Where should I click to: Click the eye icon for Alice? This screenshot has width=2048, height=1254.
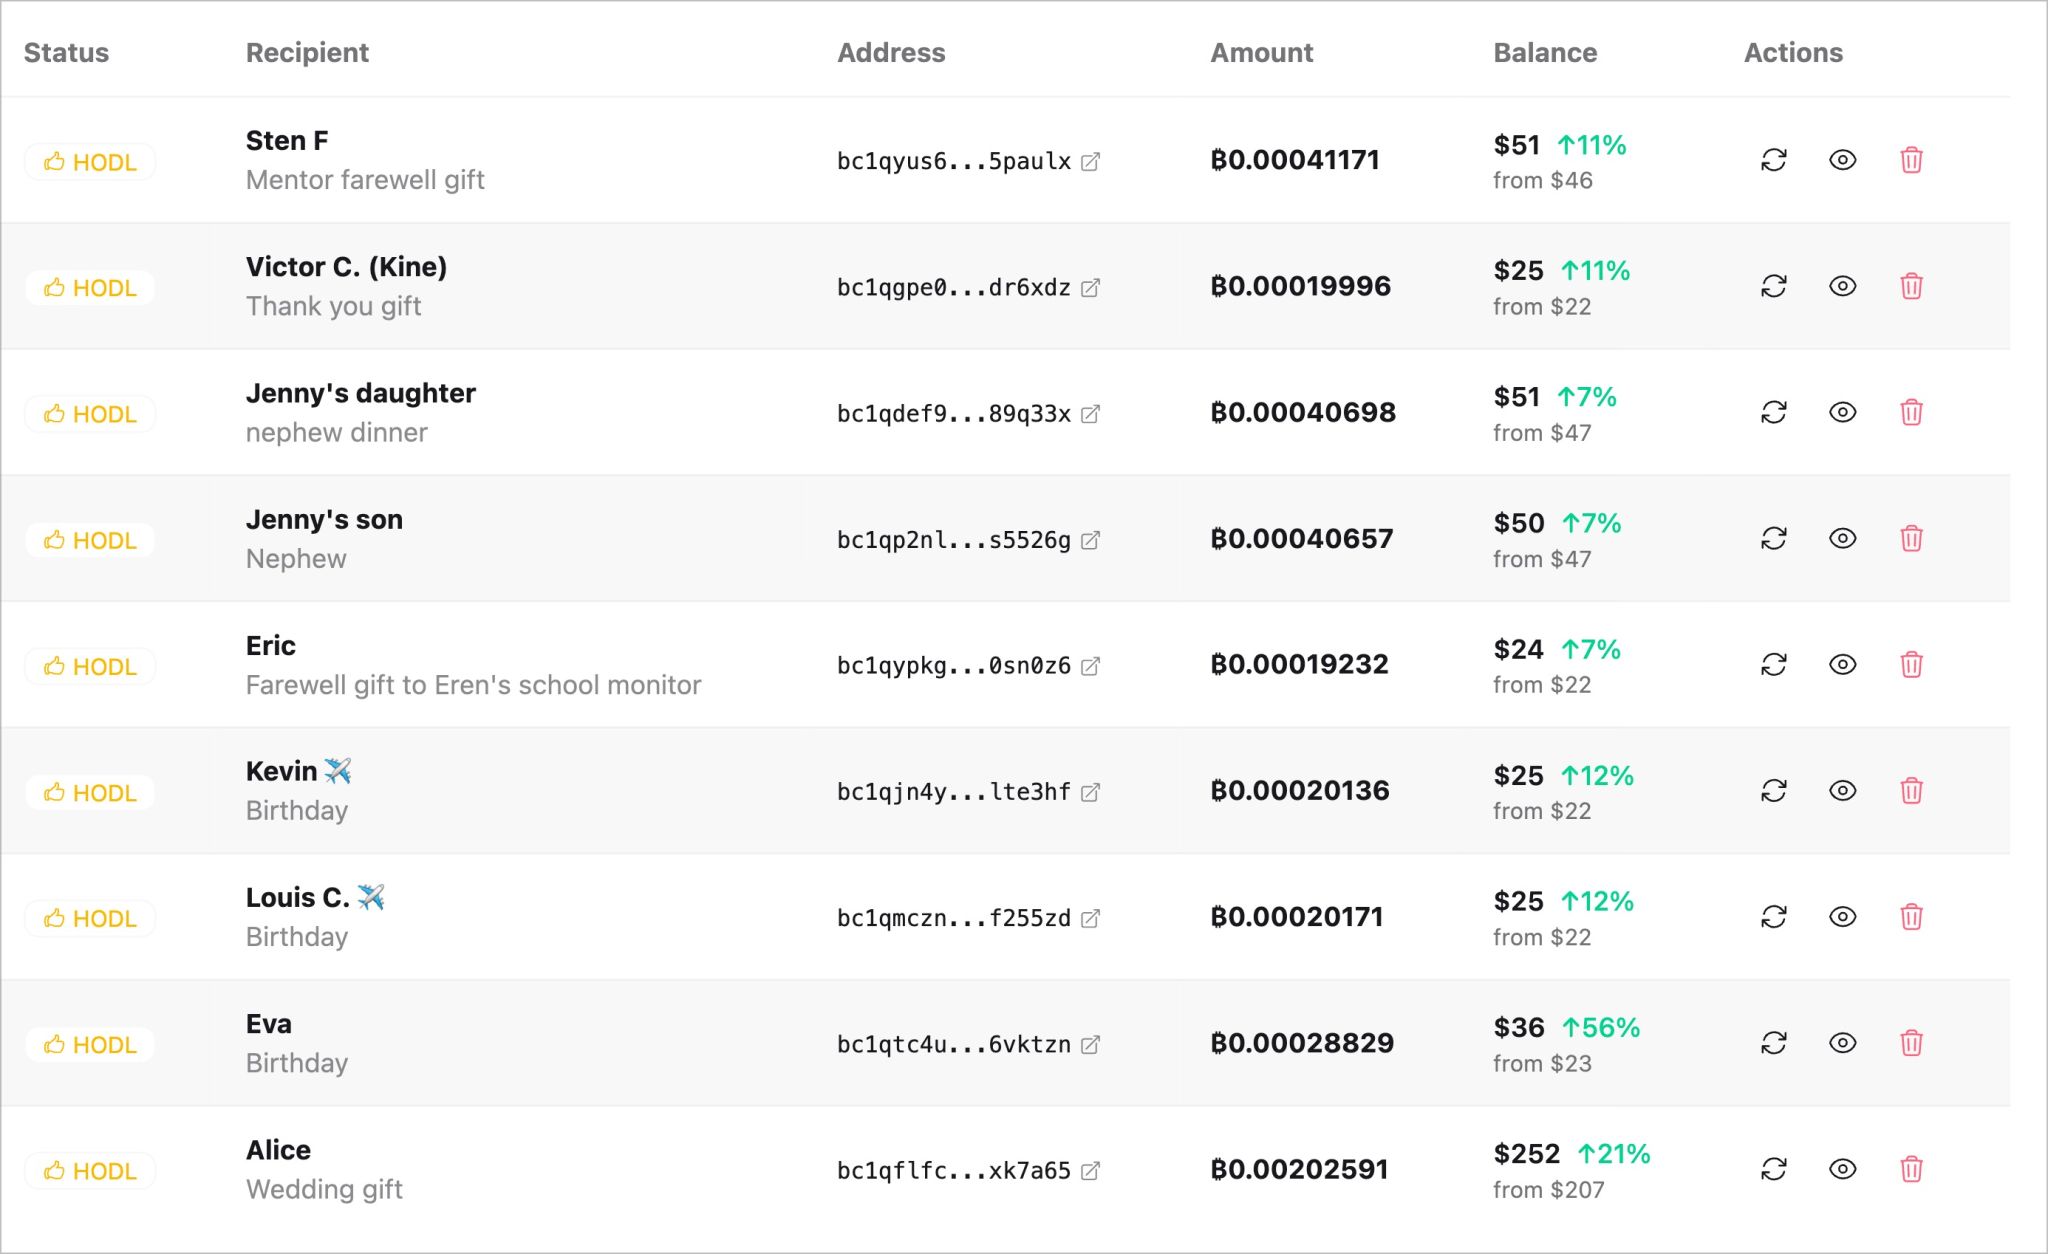[x=1842, y=1169]
